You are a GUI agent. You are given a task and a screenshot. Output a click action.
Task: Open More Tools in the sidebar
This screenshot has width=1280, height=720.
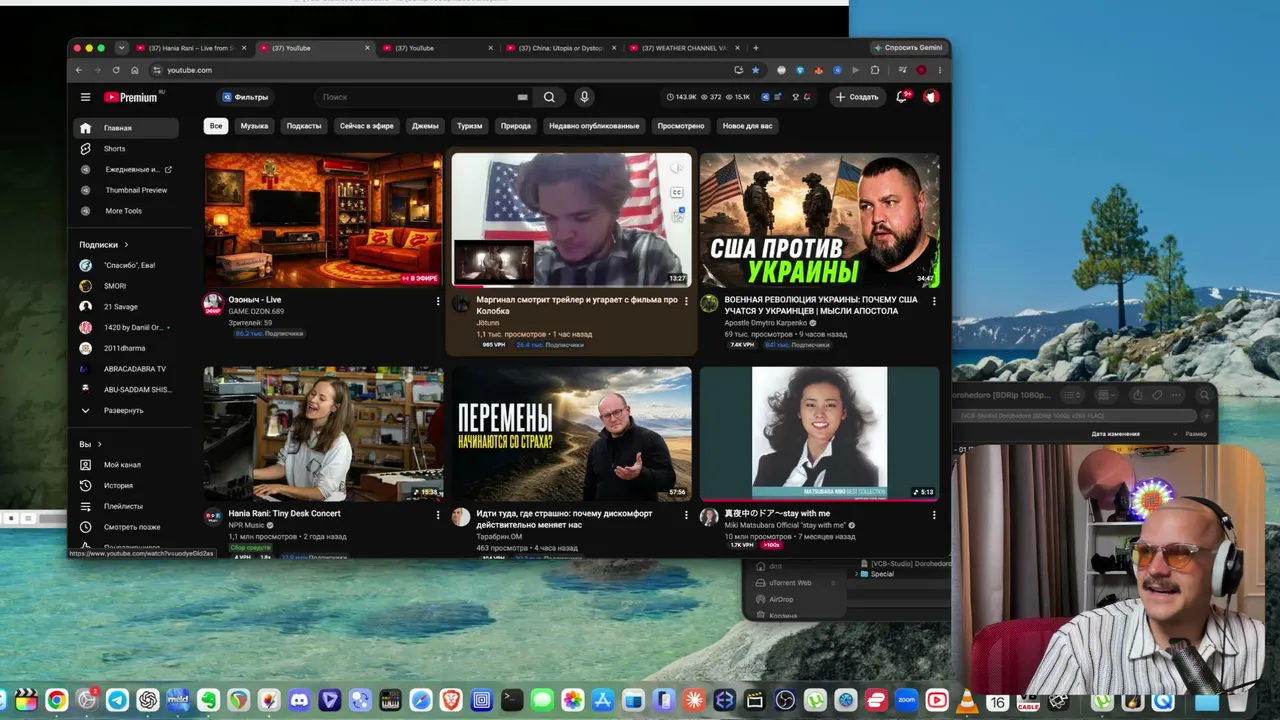pyautogui.click(x=125, y=211)
